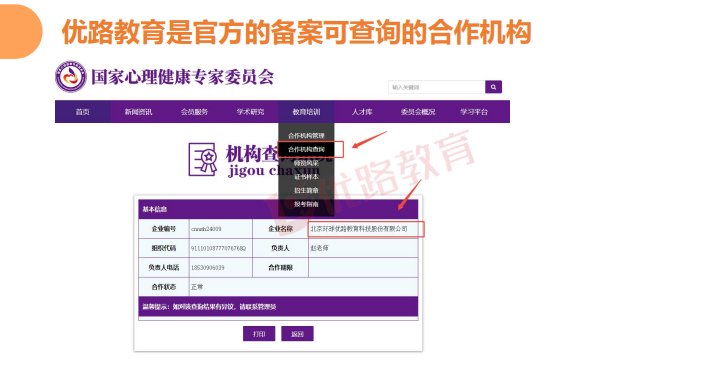Click the purple magnifier search icon
The height and width of the screenshot is (376, 718).
493,87
